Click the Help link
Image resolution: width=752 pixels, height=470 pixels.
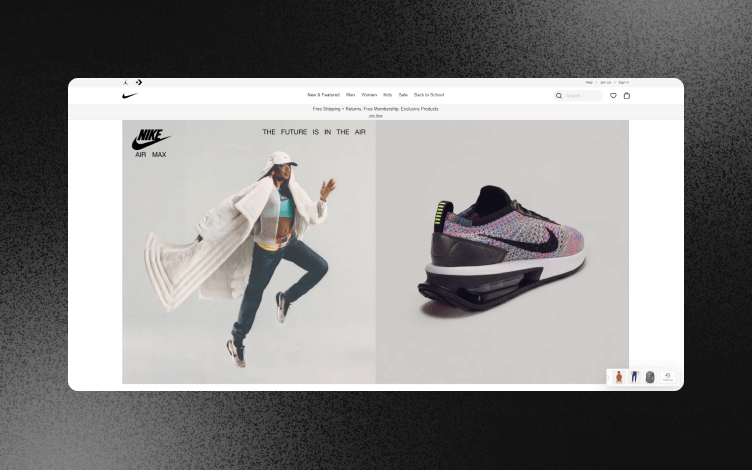(589, 82)
